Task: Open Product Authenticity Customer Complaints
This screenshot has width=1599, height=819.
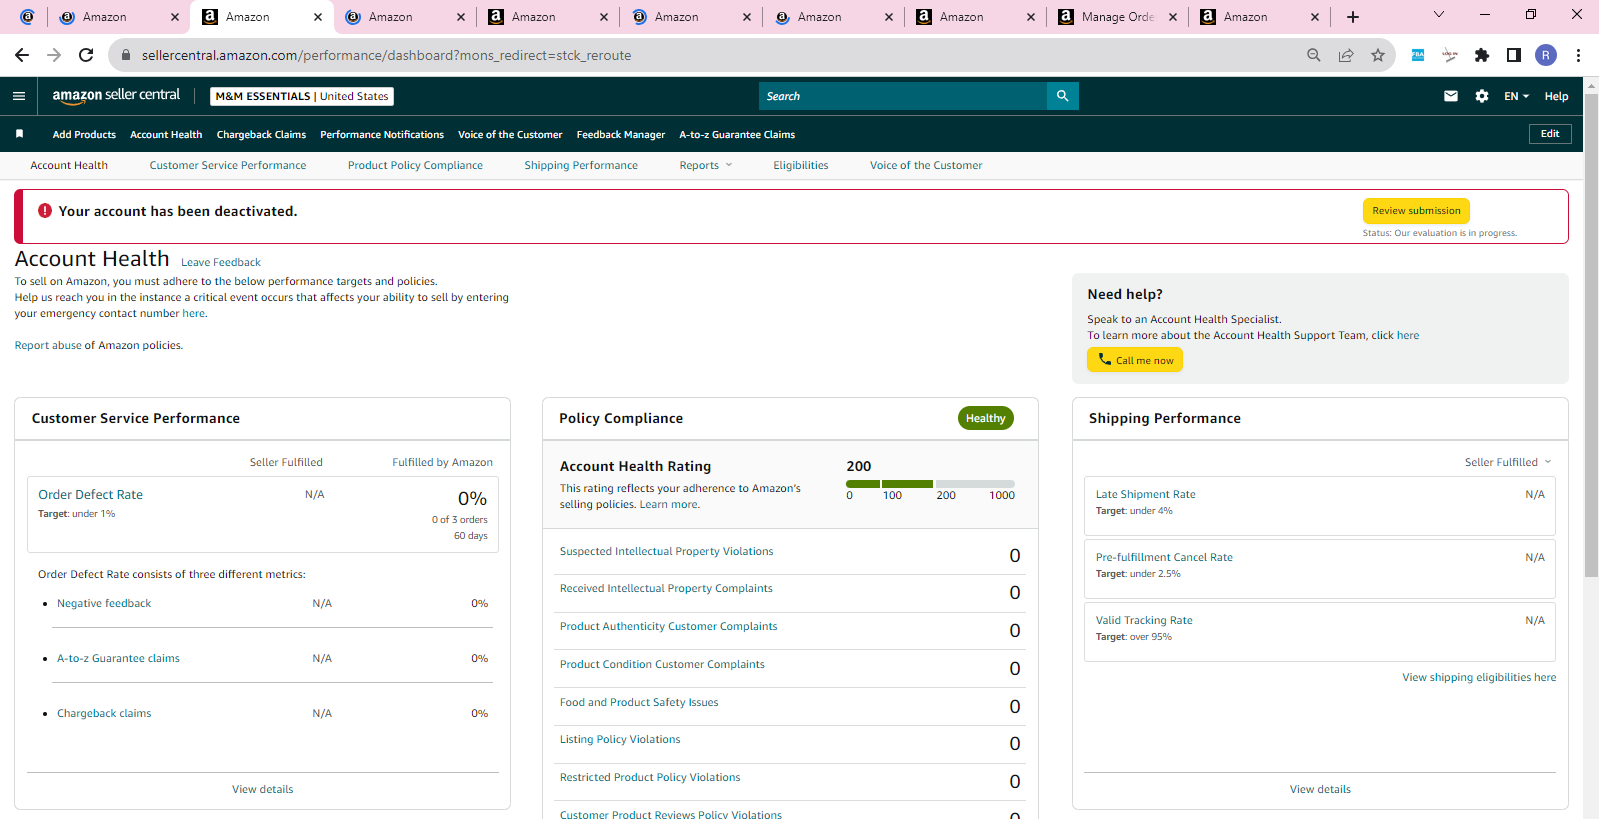Action: 668,626
